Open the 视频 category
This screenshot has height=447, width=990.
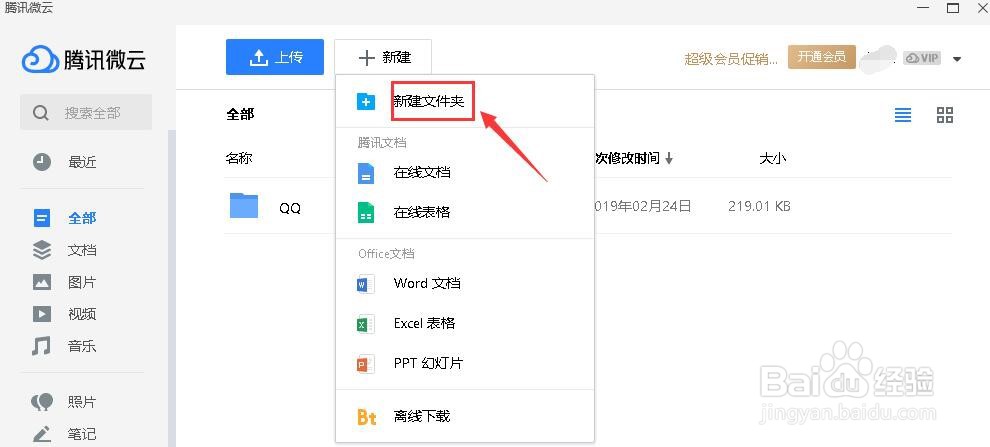click(82, 314)
